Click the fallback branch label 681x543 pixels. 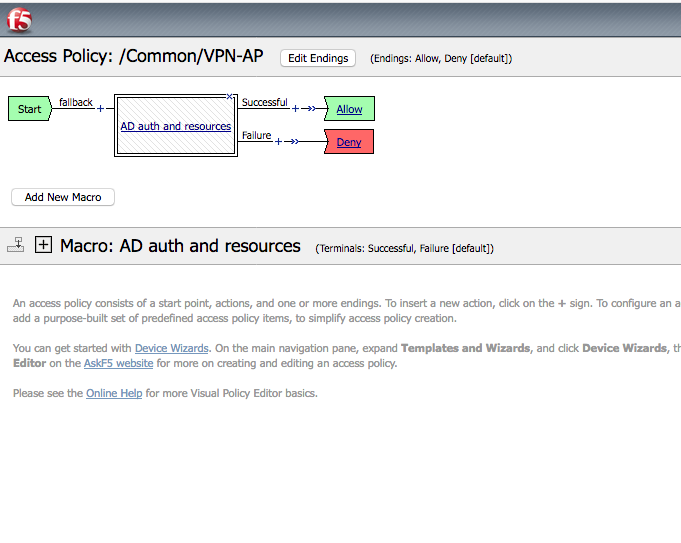(76, 102)
